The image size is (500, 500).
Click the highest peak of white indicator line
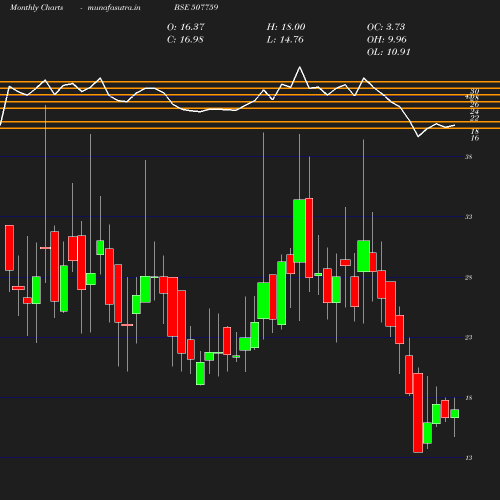click(300, 67)
